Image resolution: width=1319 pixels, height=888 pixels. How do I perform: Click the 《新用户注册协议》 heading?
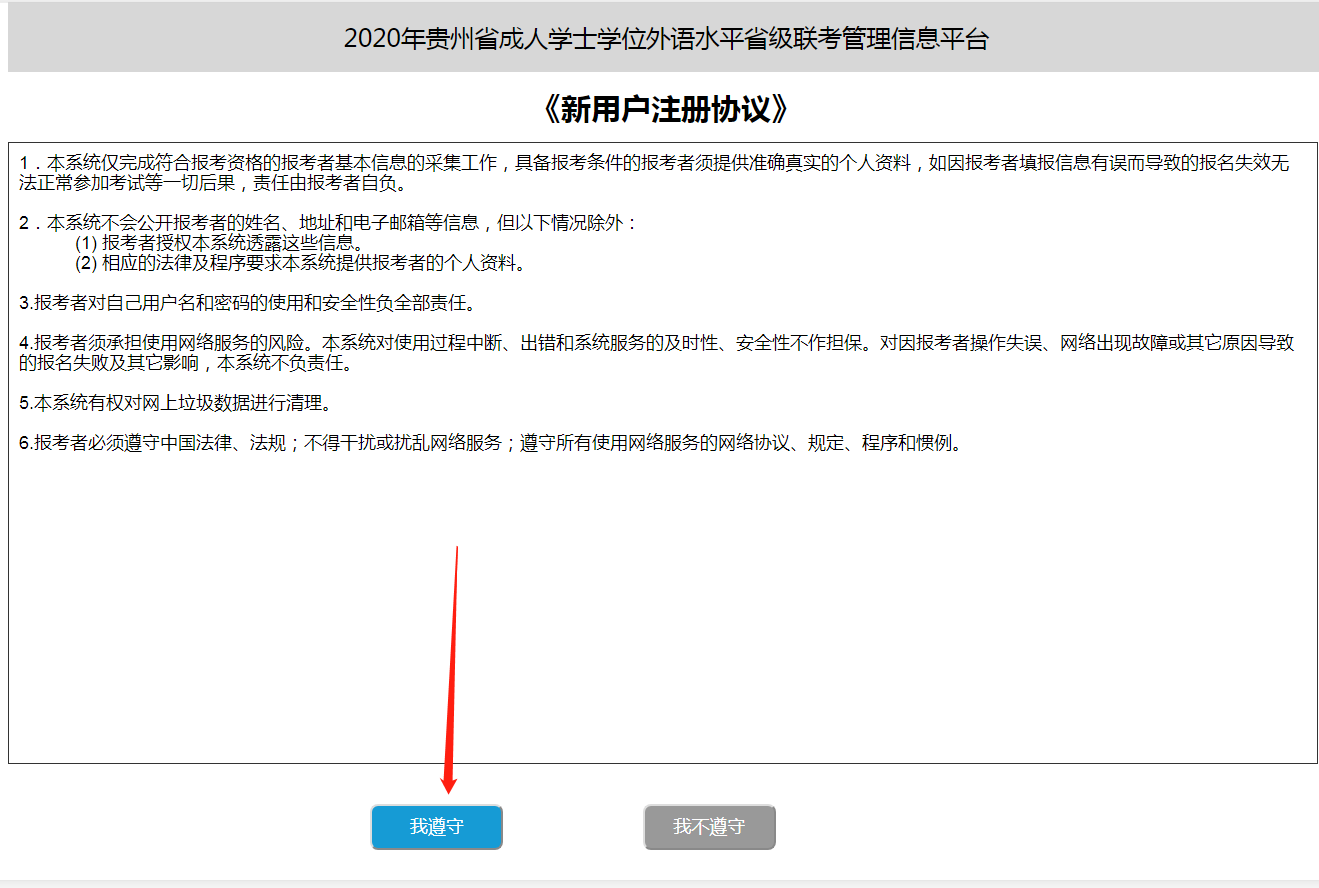(x=665, y=109)
